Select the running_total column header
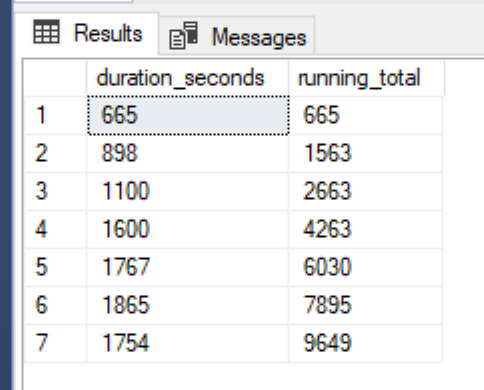 366,78
